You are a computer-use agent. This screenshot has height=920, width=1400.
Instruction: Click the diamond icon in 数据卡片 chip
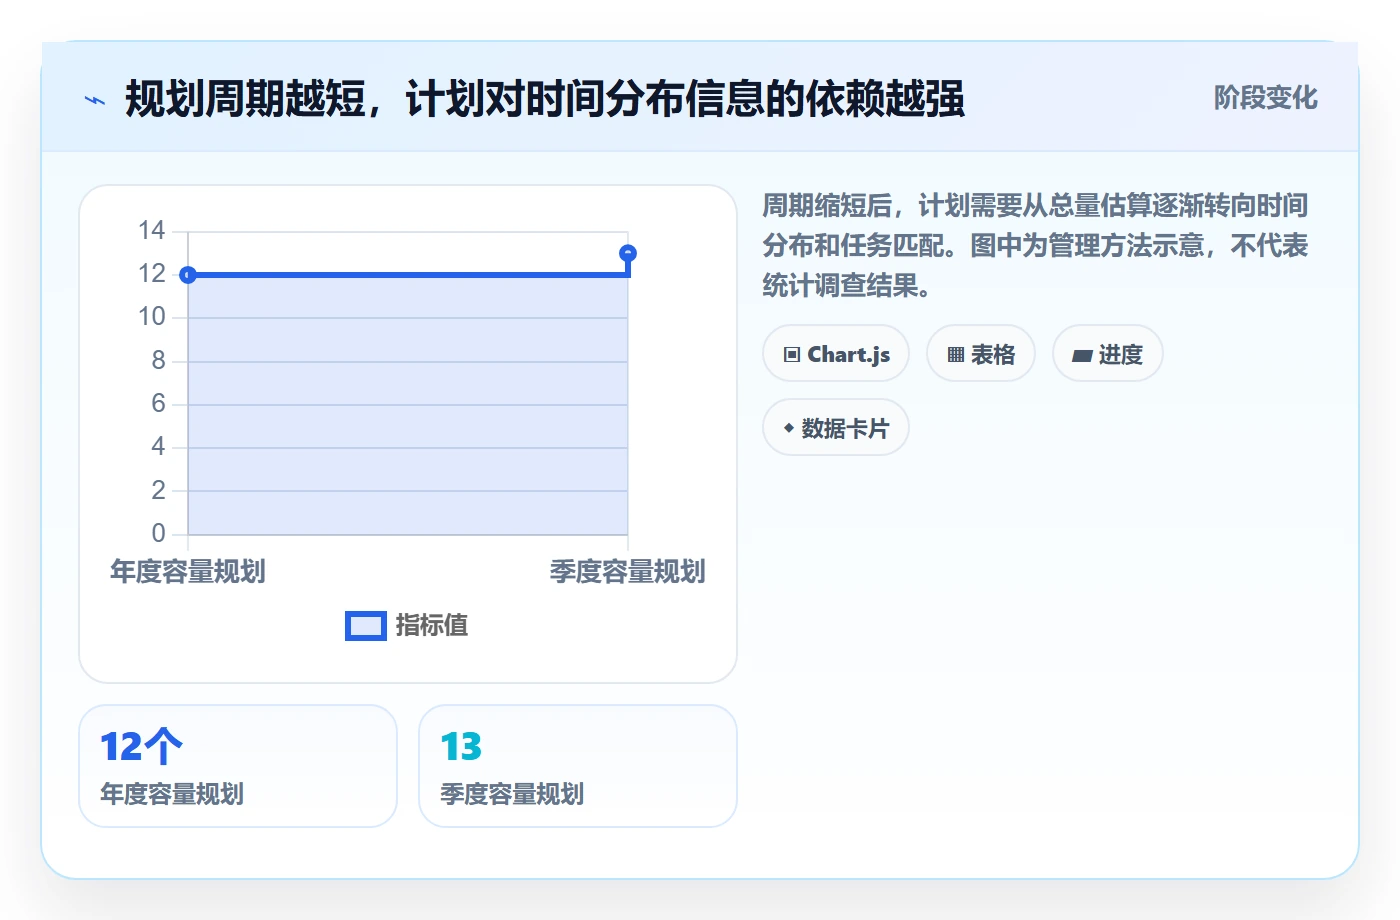pos(789,428)
